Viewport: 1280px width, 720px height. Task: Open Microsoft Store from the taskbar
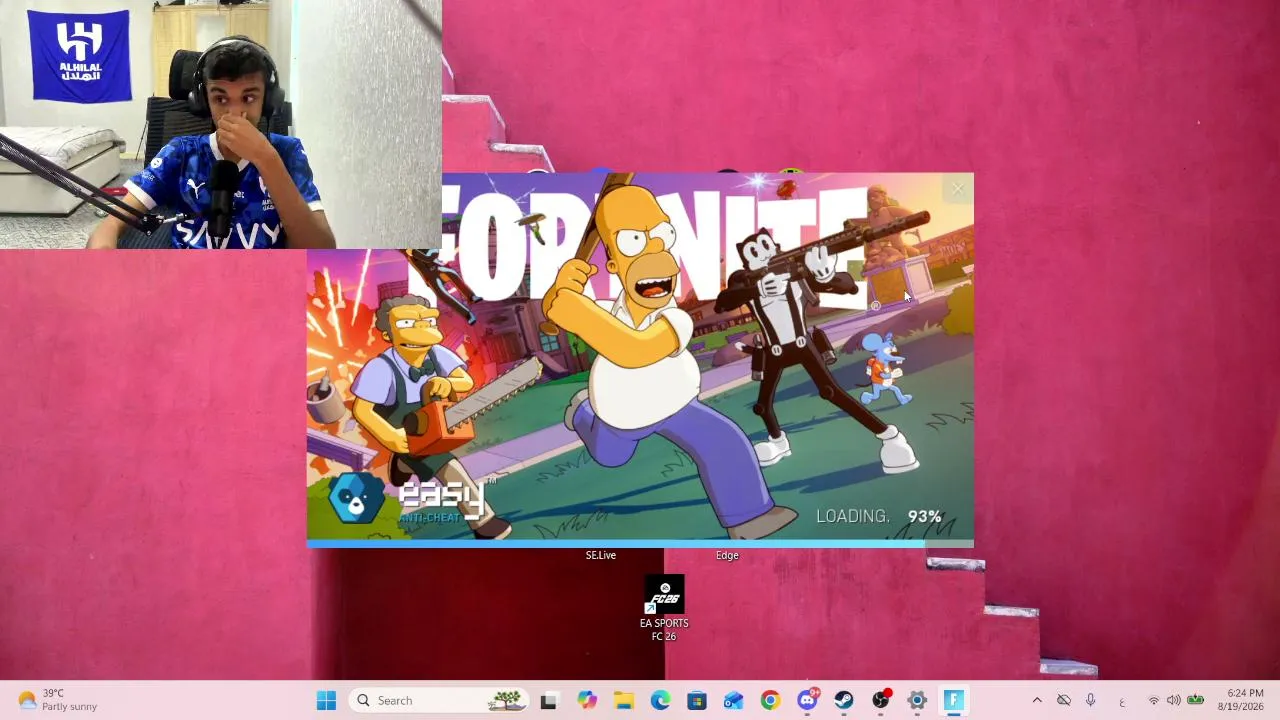697,701
